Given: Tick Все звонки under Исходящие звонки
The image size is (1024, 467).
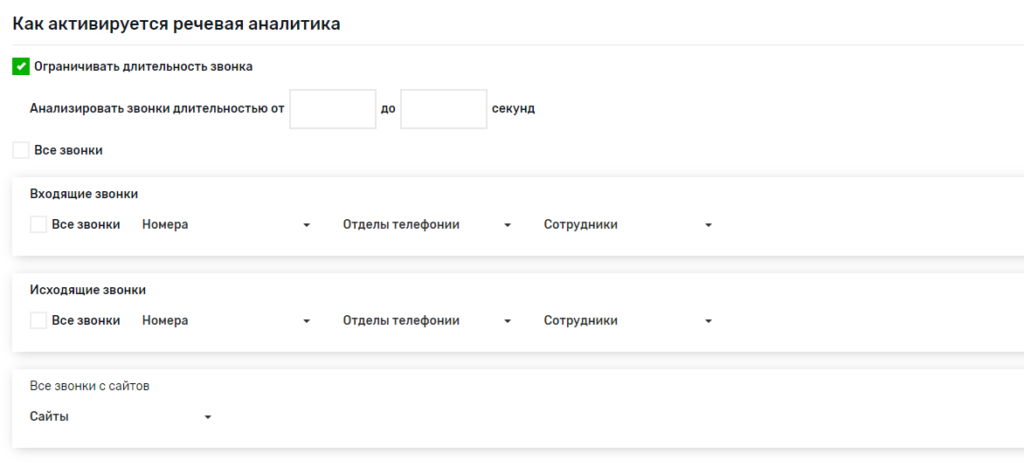Looking at the screenshot, I should tap(39, 321).
